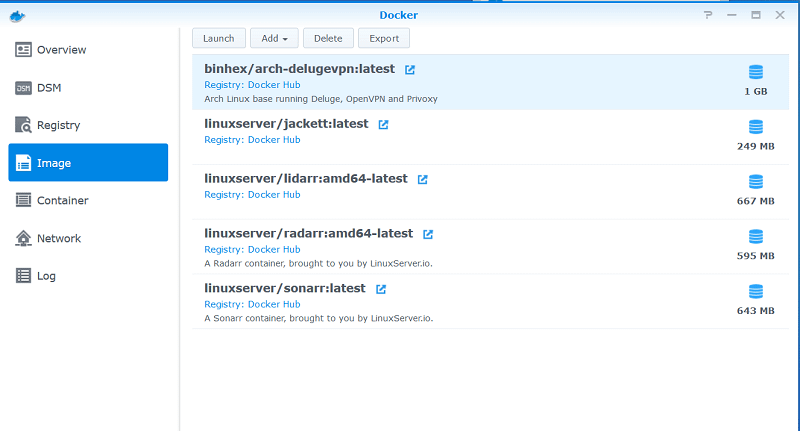This screenshot has height=431, width=800.
Task: Click the 249 MB size label
Action: tap(756, 146)
